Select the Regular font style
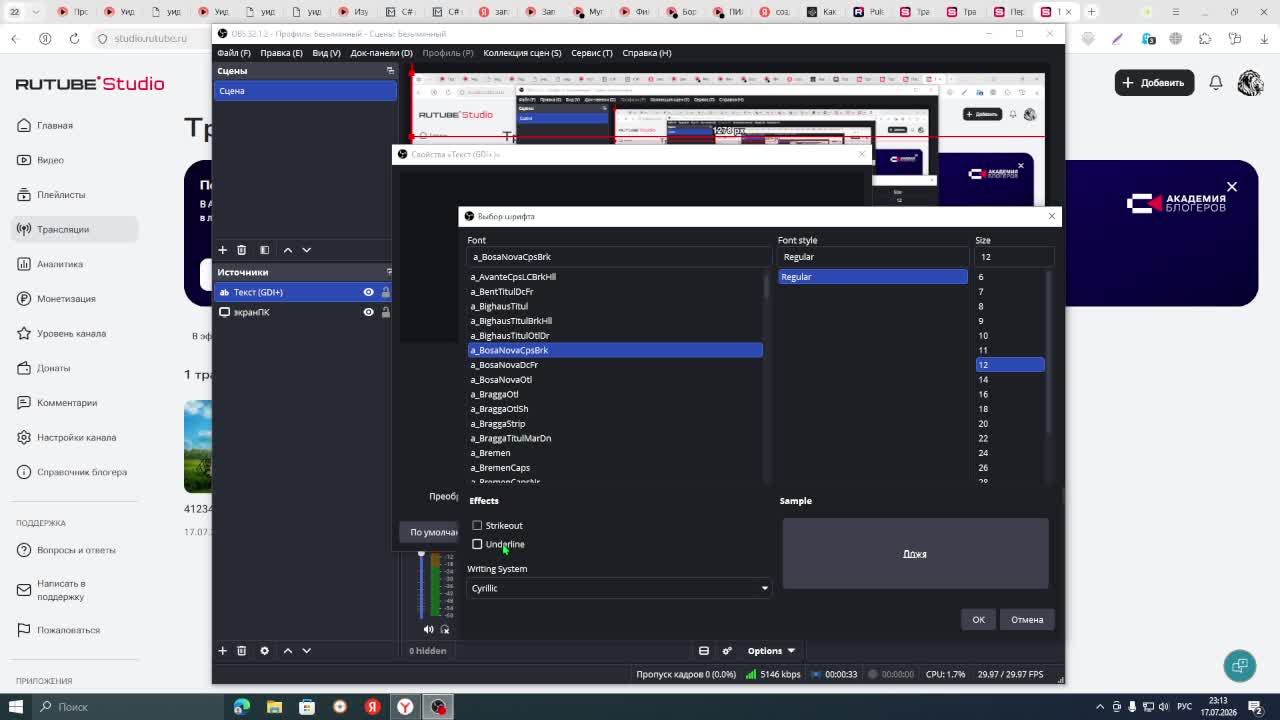Image resolution: width=1280 pixels, height=720 pixels. pos(873,277)
